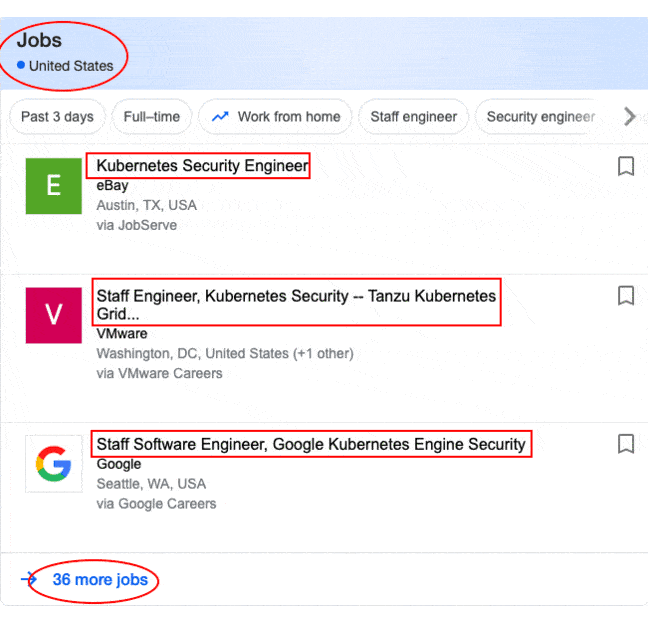Select the Security engineer filter chip
Viewport: 648px width, 623px height.
pos(538,117)
